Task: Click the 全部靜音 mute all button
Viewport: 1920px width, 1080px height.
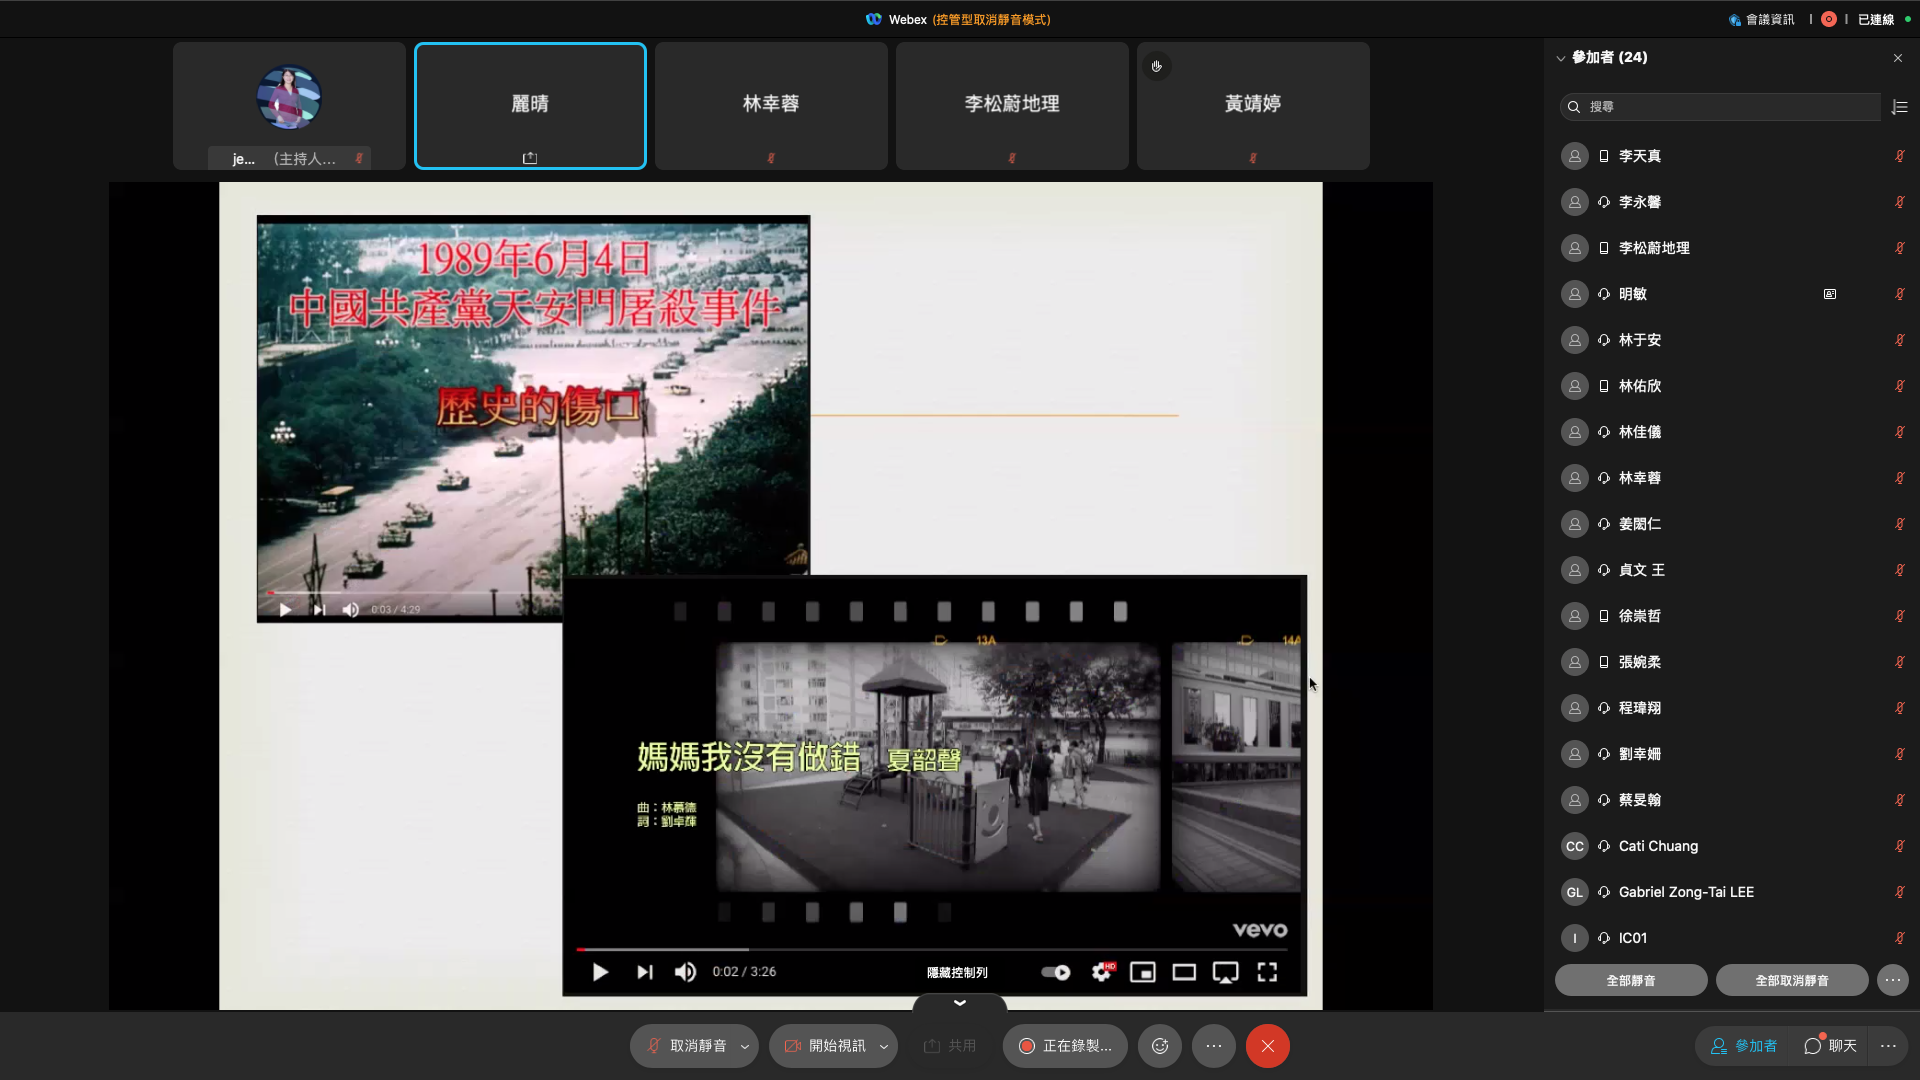Action: click(x=1630, y=980)
